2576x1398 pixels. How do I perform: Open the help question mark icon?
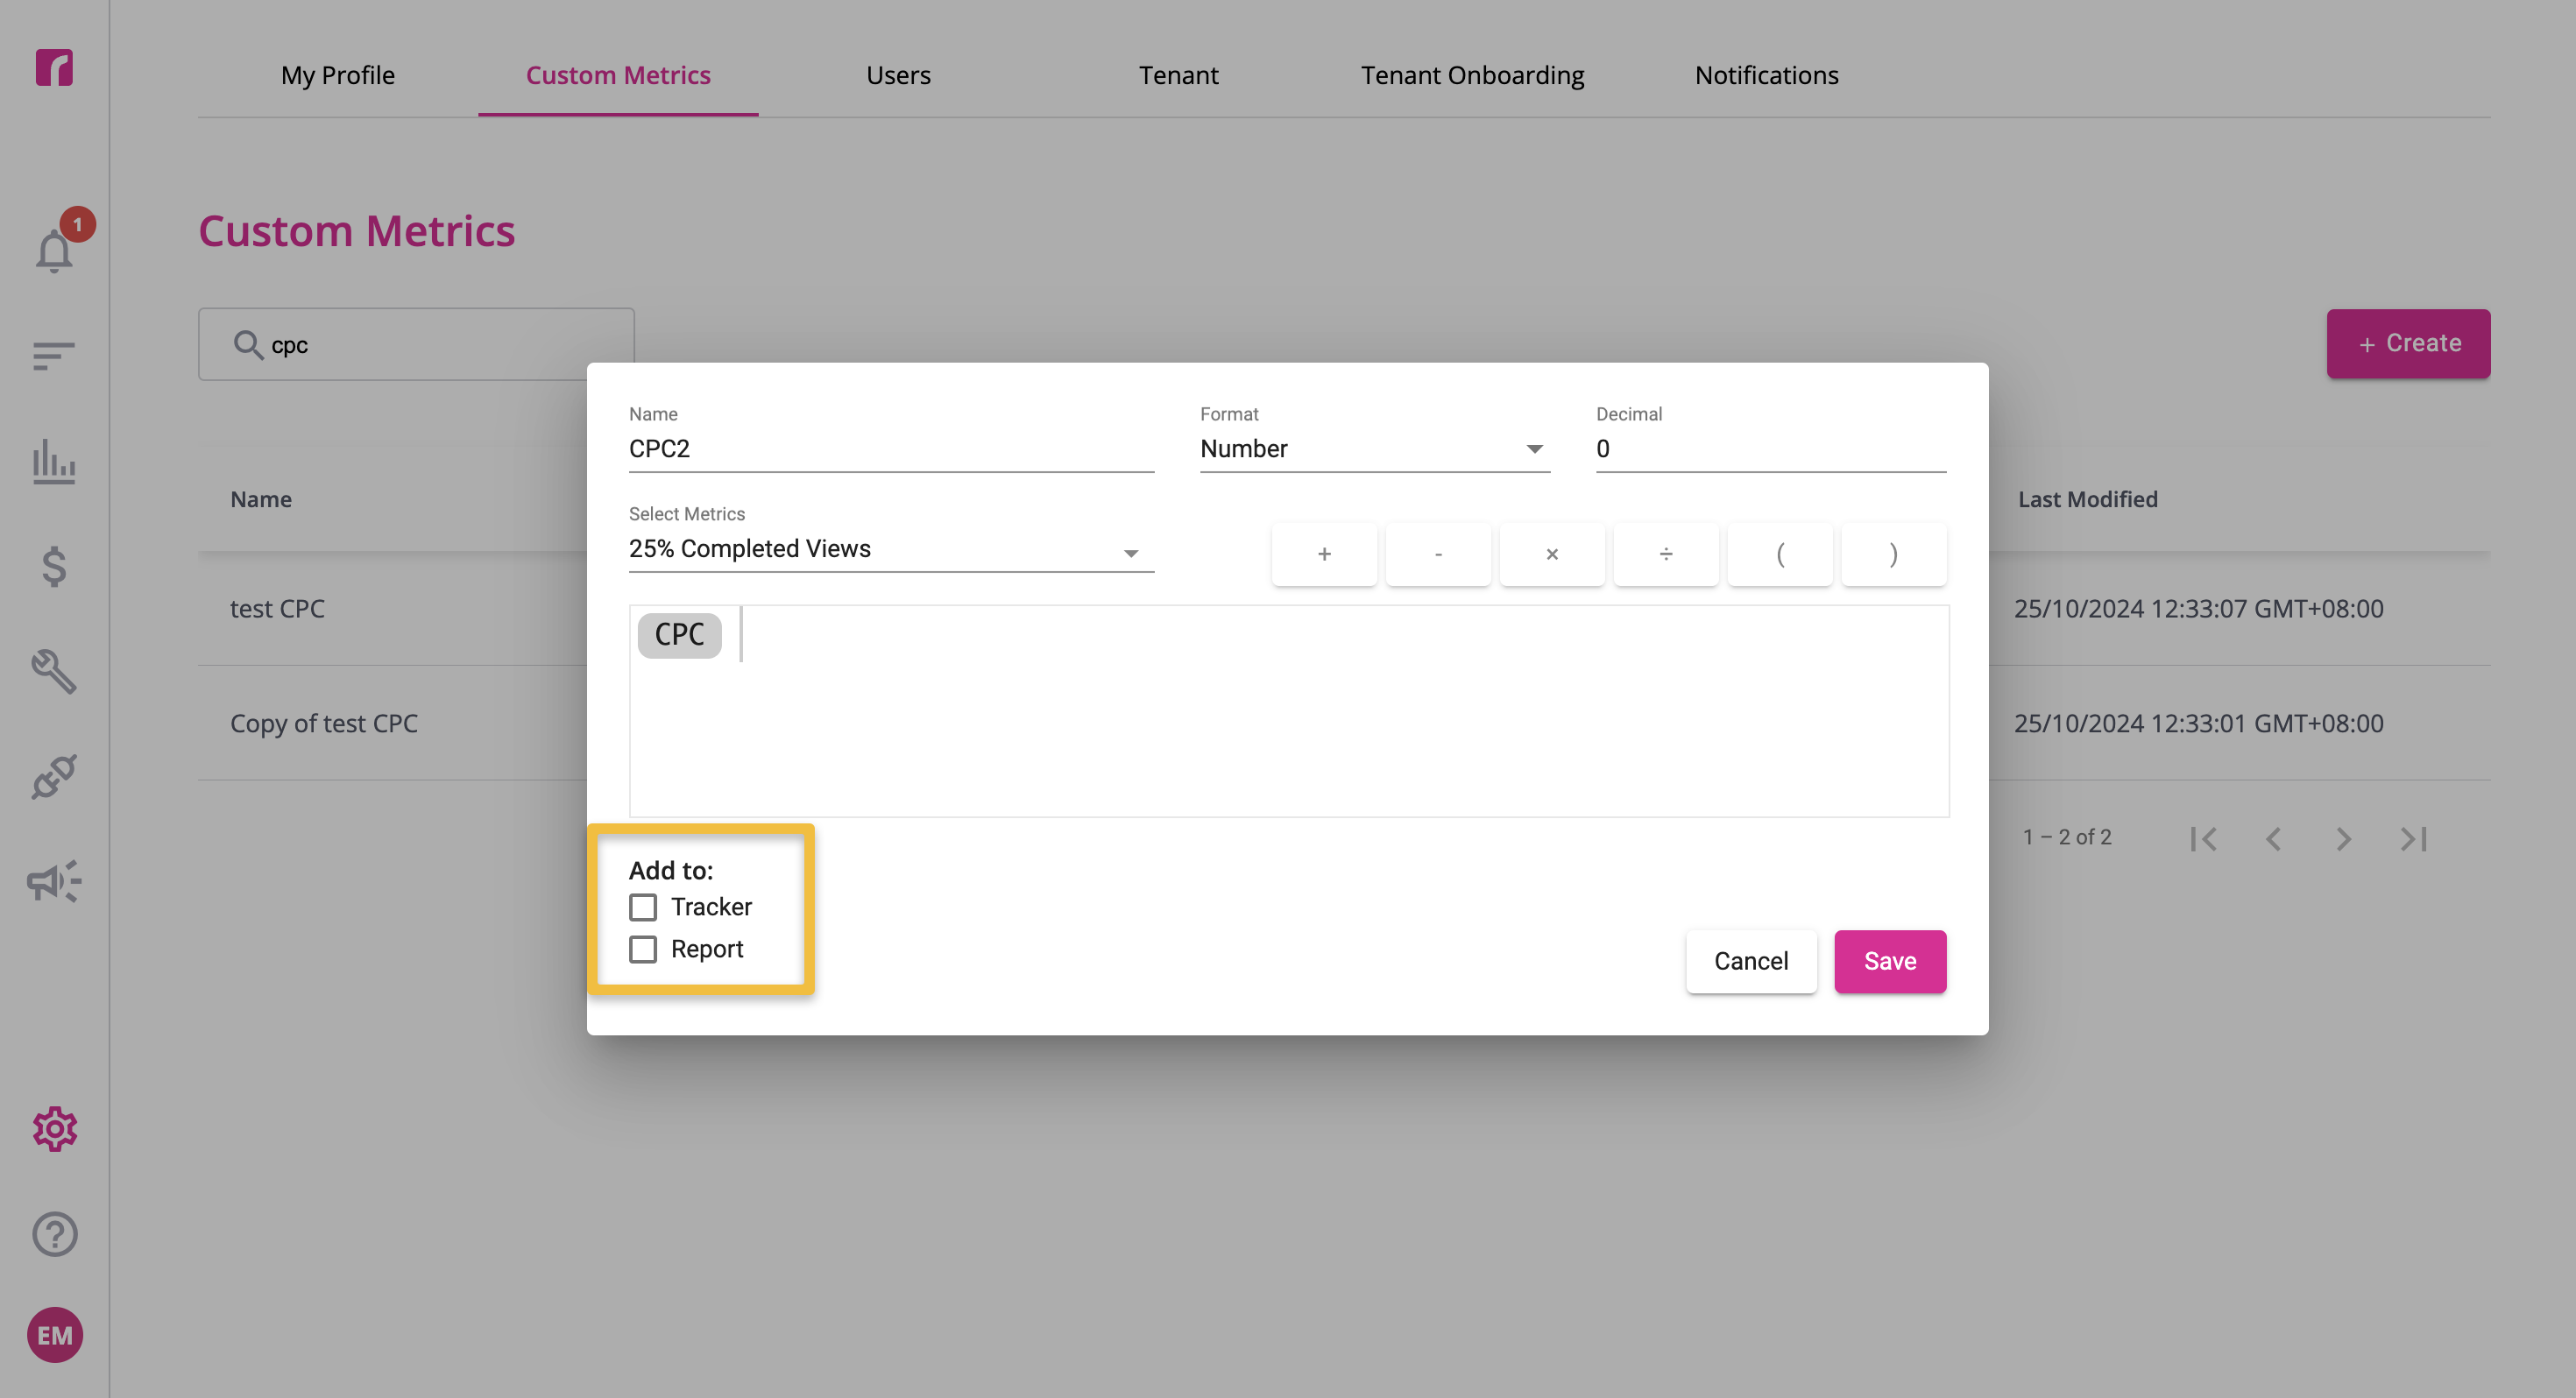[x=54, y=1234]
